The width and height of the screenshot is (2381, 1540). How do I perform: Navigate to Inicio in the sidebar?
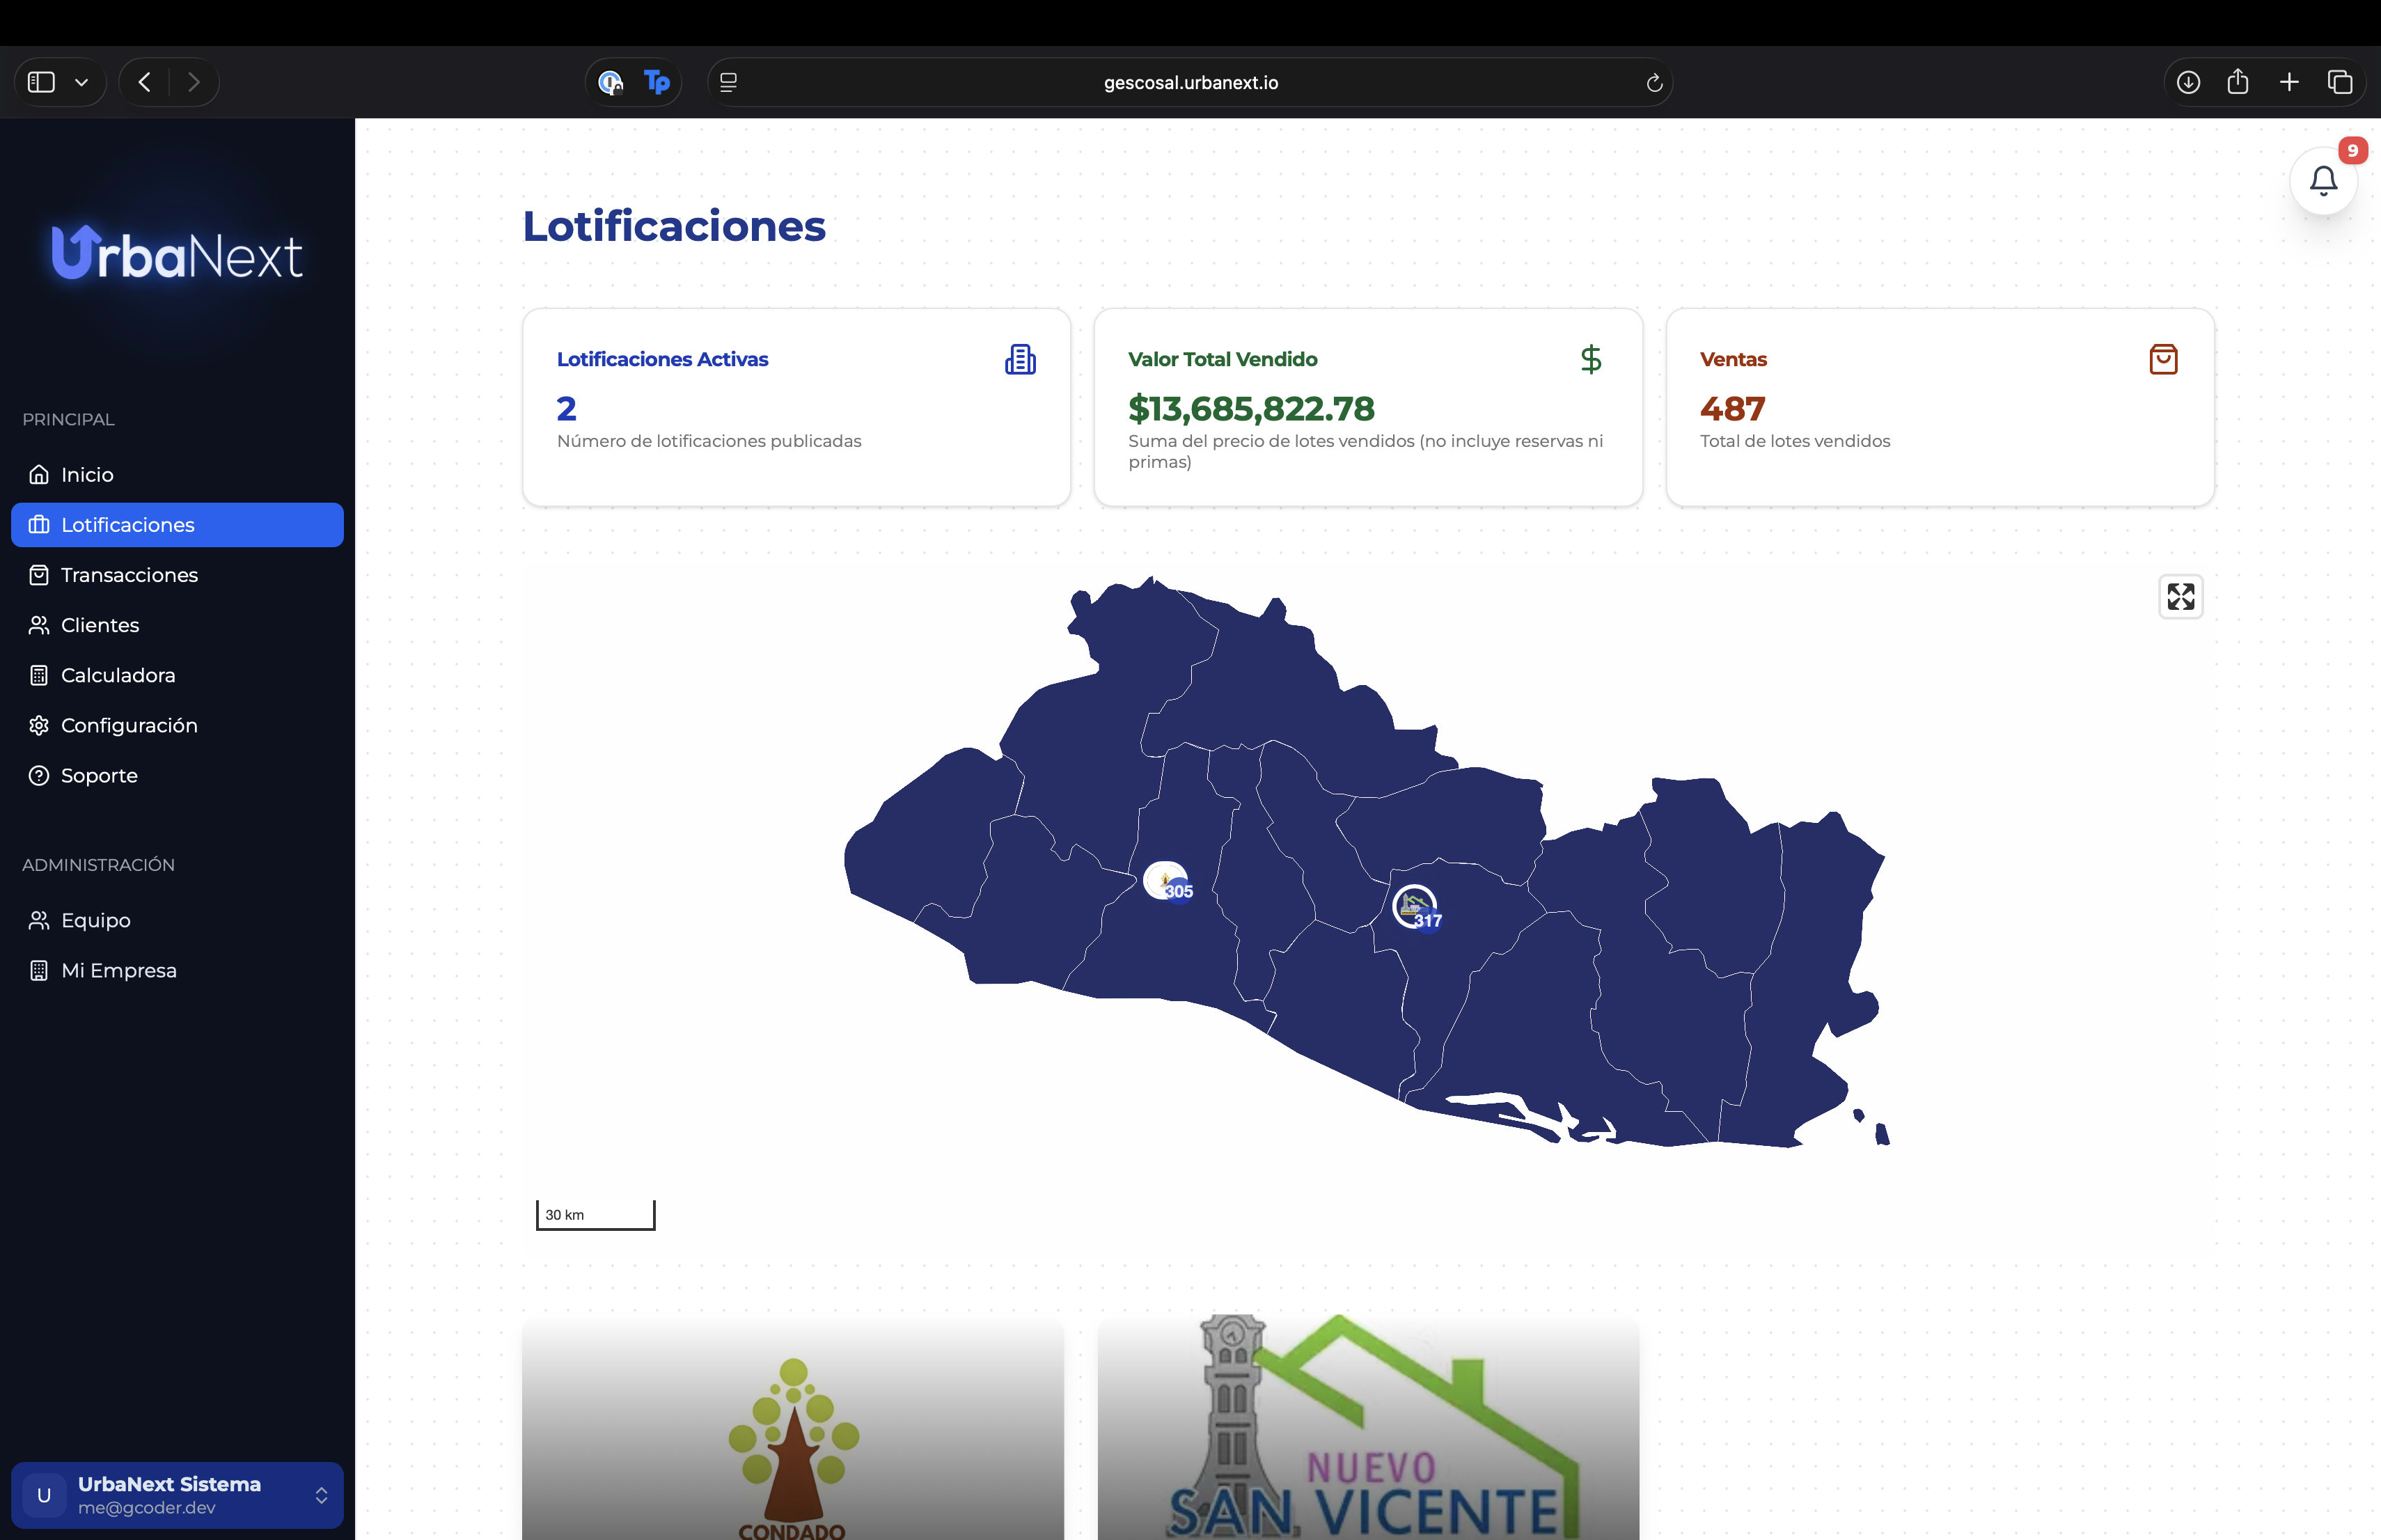point(178,475)
